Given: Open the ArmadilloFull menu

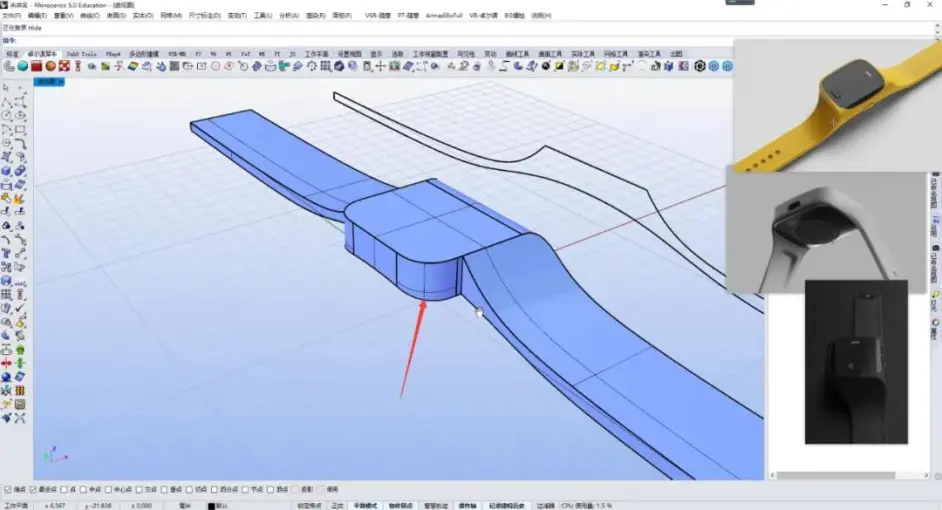Looking at the screenshot, I should coord(444,16).
